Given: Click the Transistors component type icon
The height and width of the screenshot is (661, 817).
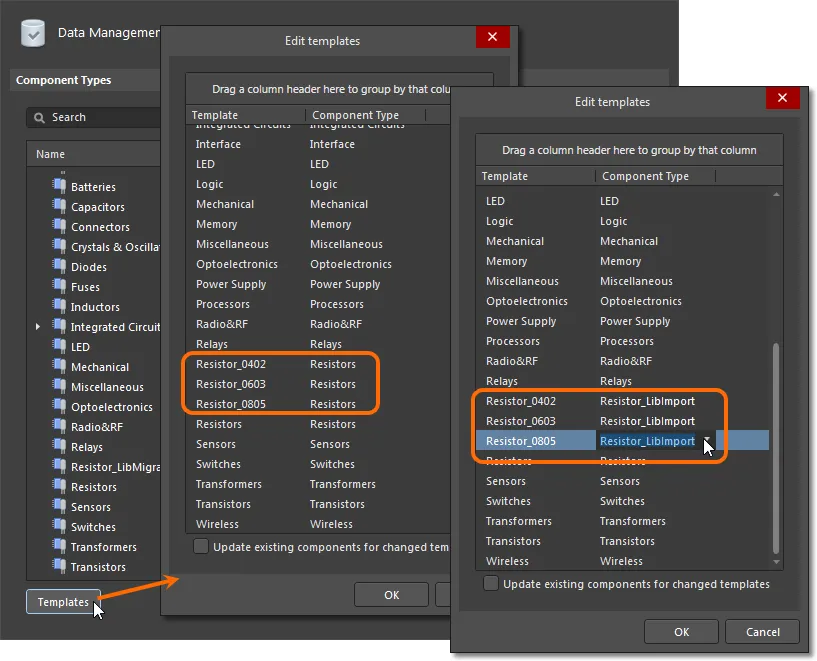Looking at the screenshot, I should coord(58,566).
